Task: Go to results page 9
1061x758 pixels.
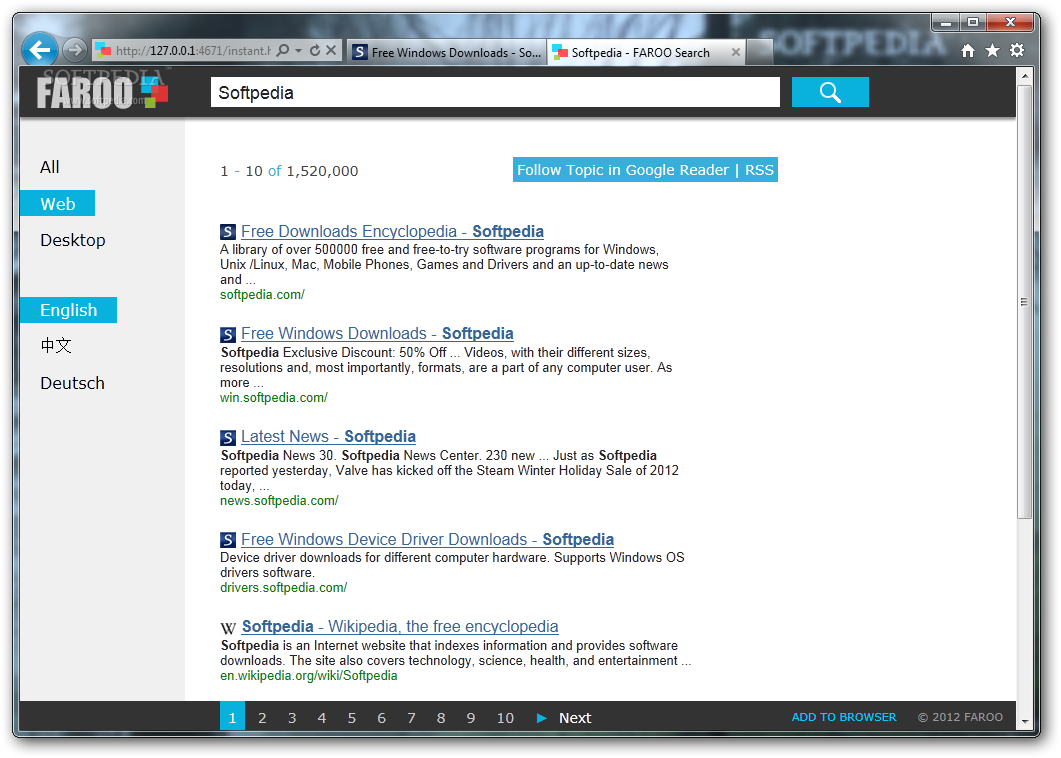Action: pyautogui.click(x=470, y=718)
